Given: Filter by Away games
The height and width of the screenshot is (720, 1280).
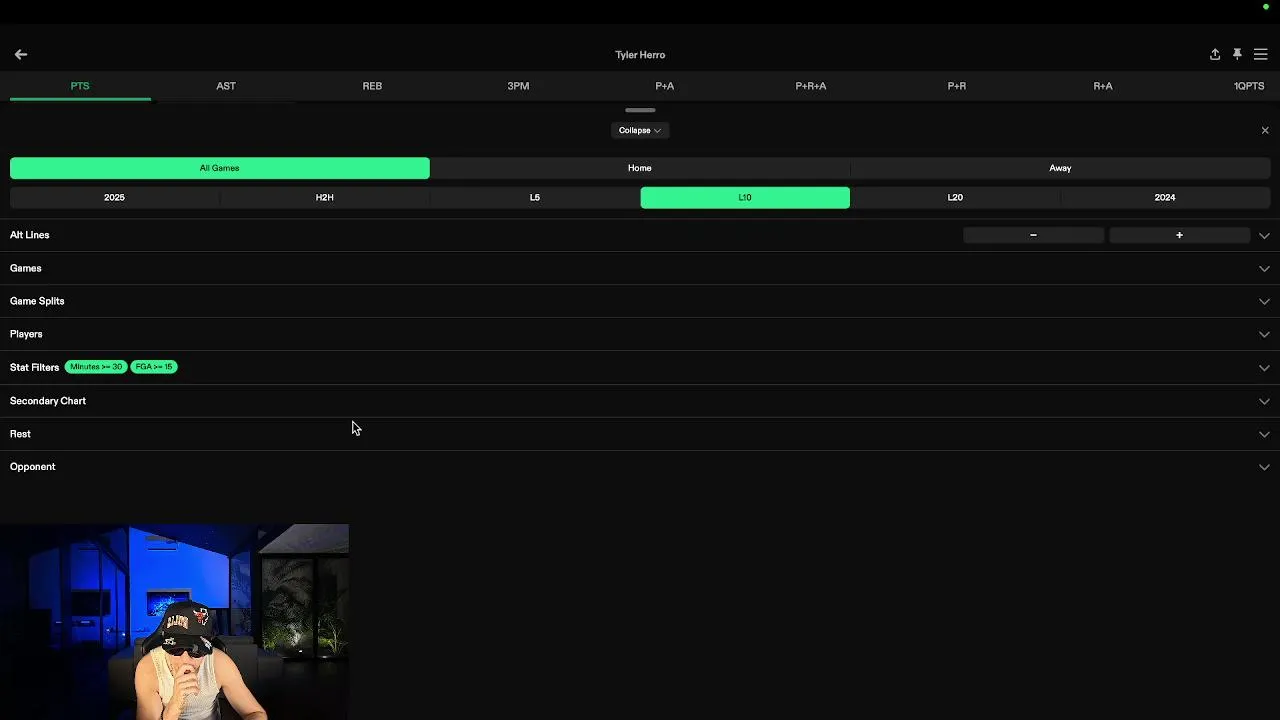Looking at the screenshot, I should coord(1060,168).
